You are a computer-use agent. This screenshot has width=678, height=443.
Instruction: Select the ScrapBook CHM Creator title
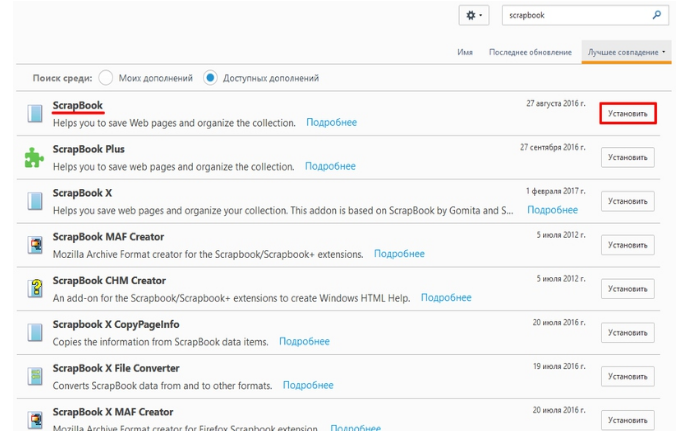point(109,280)
